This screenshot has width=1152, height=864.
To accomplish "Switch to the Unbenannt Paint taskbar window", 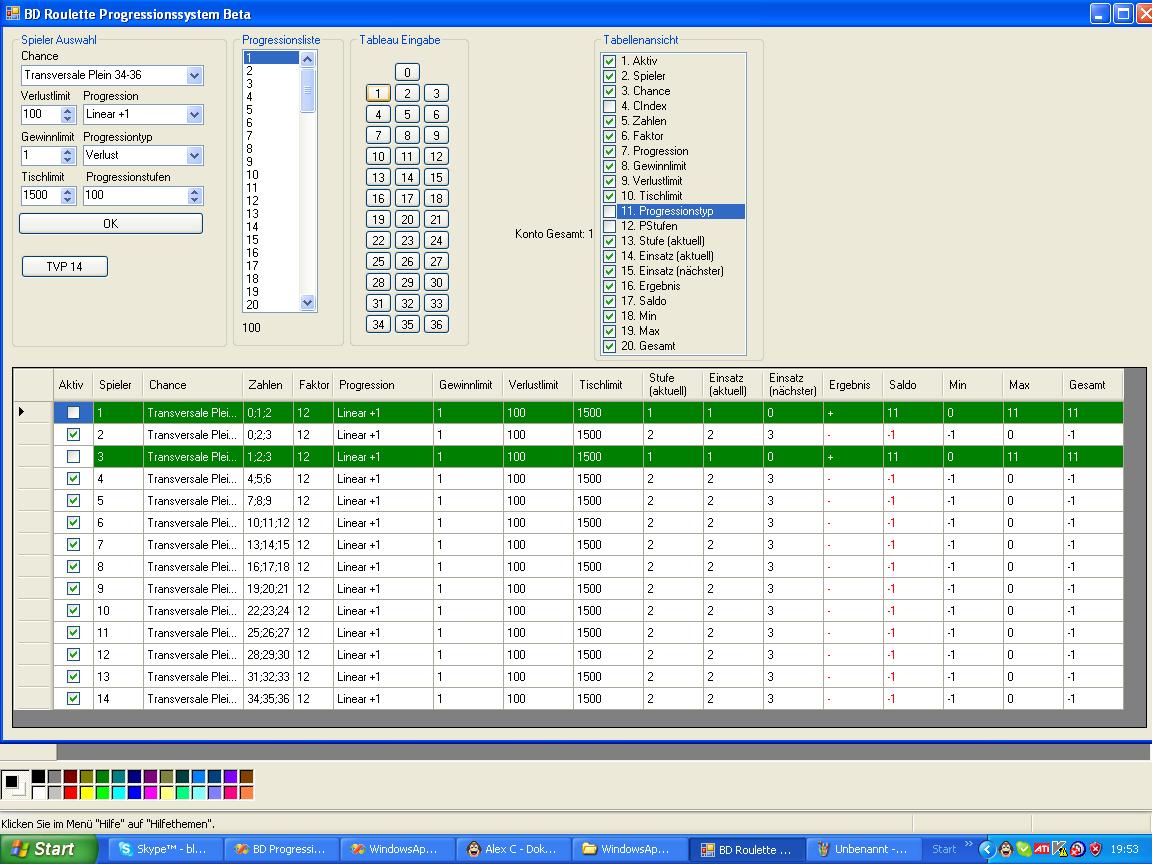I will pos(864,849).
